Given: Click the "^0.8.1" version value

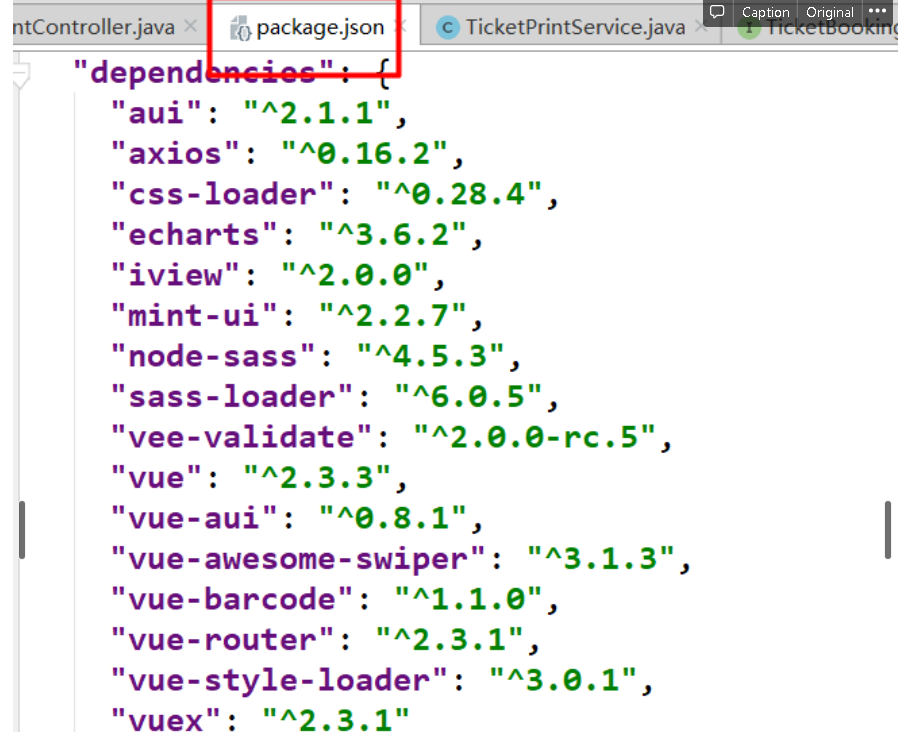Looking at the screenshot, I should 392,519.
